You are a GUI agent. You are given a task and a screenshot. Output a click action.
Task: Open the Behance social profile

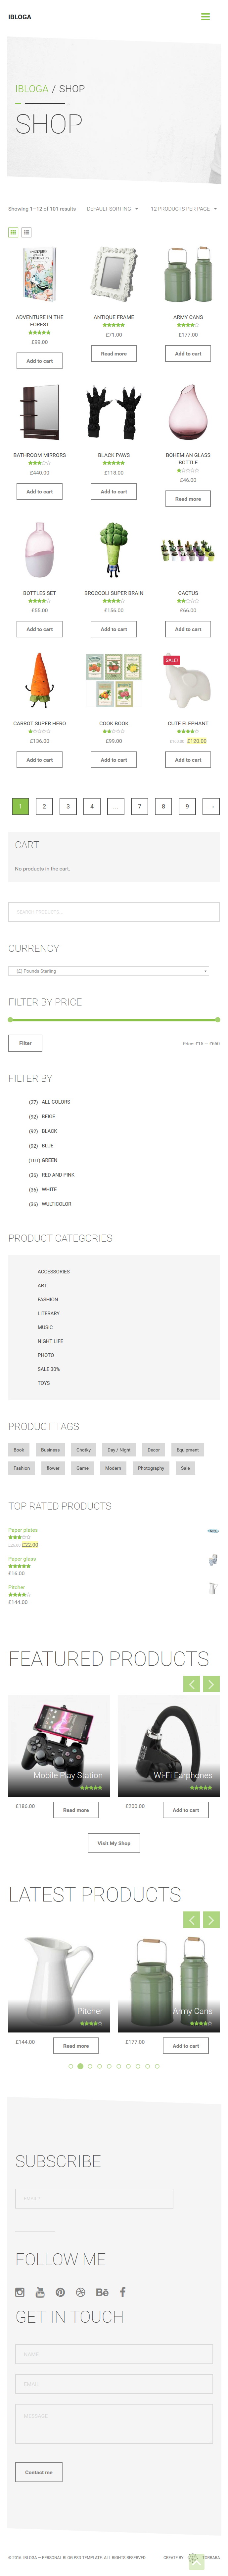pyautogui.click(x=102, y=2292)
